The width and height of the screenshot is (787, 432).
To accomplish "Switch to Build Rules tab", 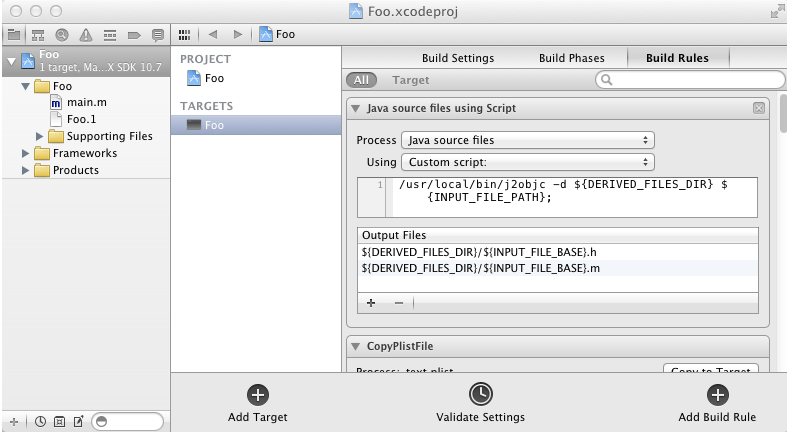I will [677, 58].
